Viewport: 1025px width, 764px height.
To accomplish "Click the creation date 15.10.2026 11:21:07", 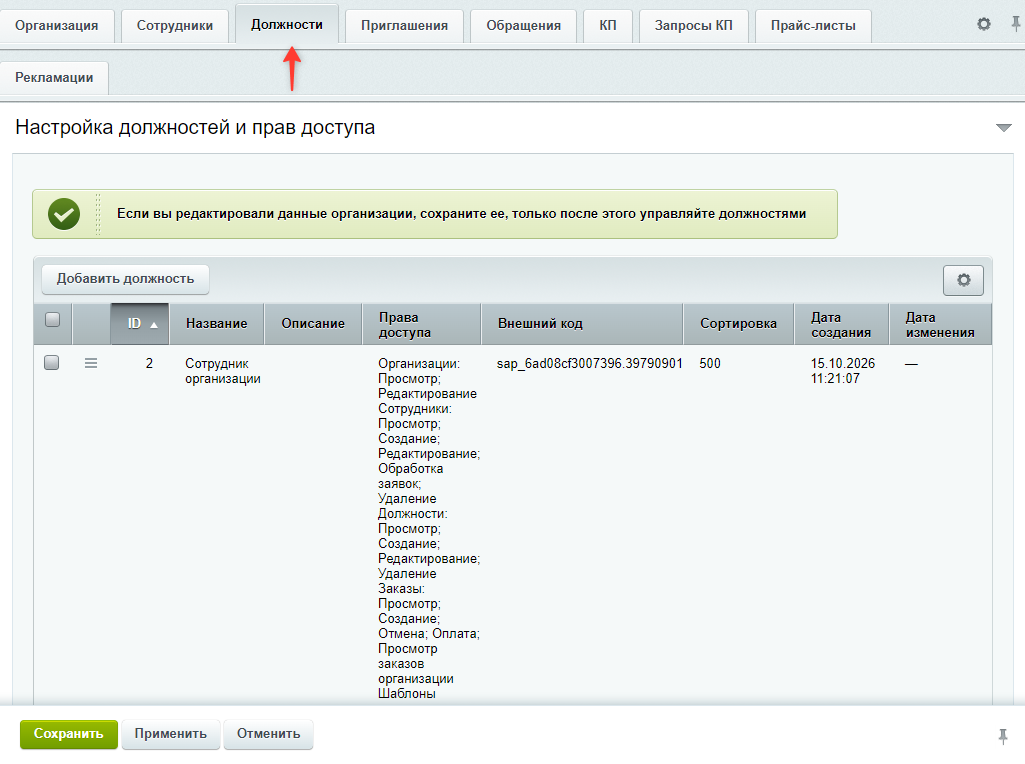I will (x=843, y=371).
